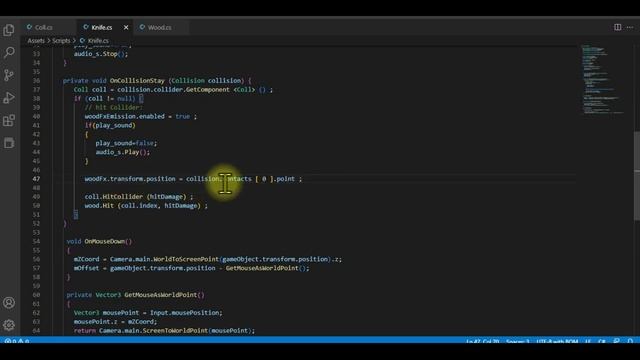640x360 pixels.
Task: Click the Scripts breadcrumb
Action: (61, 40)
